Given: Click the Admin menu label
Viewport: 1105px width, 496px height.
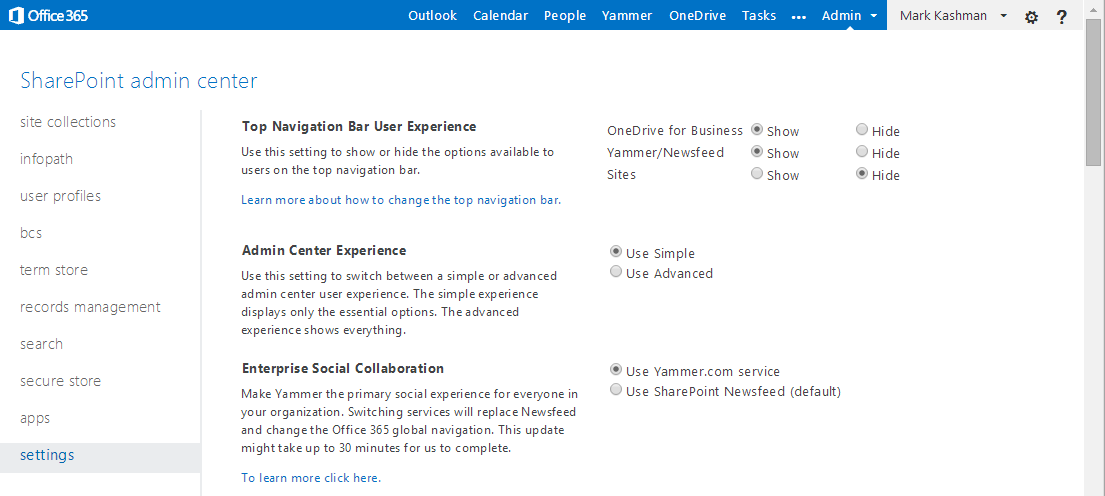Looking at the screenshot, I should pyautogui.click(x=841, y=16).
